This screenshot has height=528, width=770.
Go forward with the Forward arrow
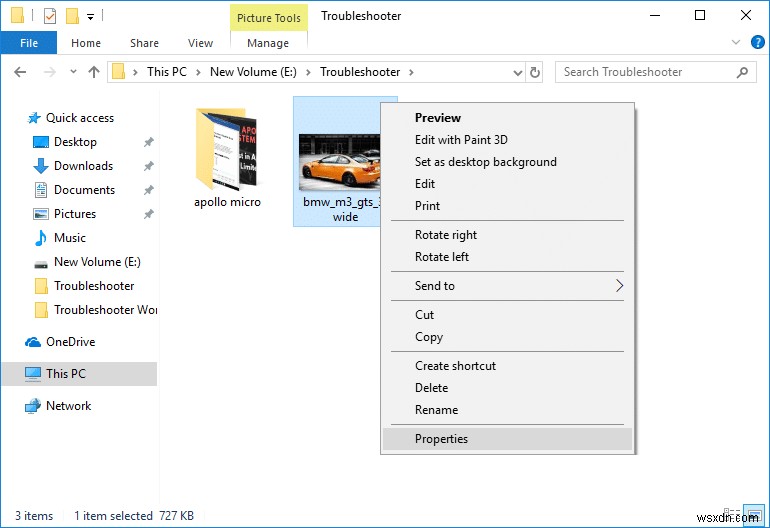pos(50,72)
